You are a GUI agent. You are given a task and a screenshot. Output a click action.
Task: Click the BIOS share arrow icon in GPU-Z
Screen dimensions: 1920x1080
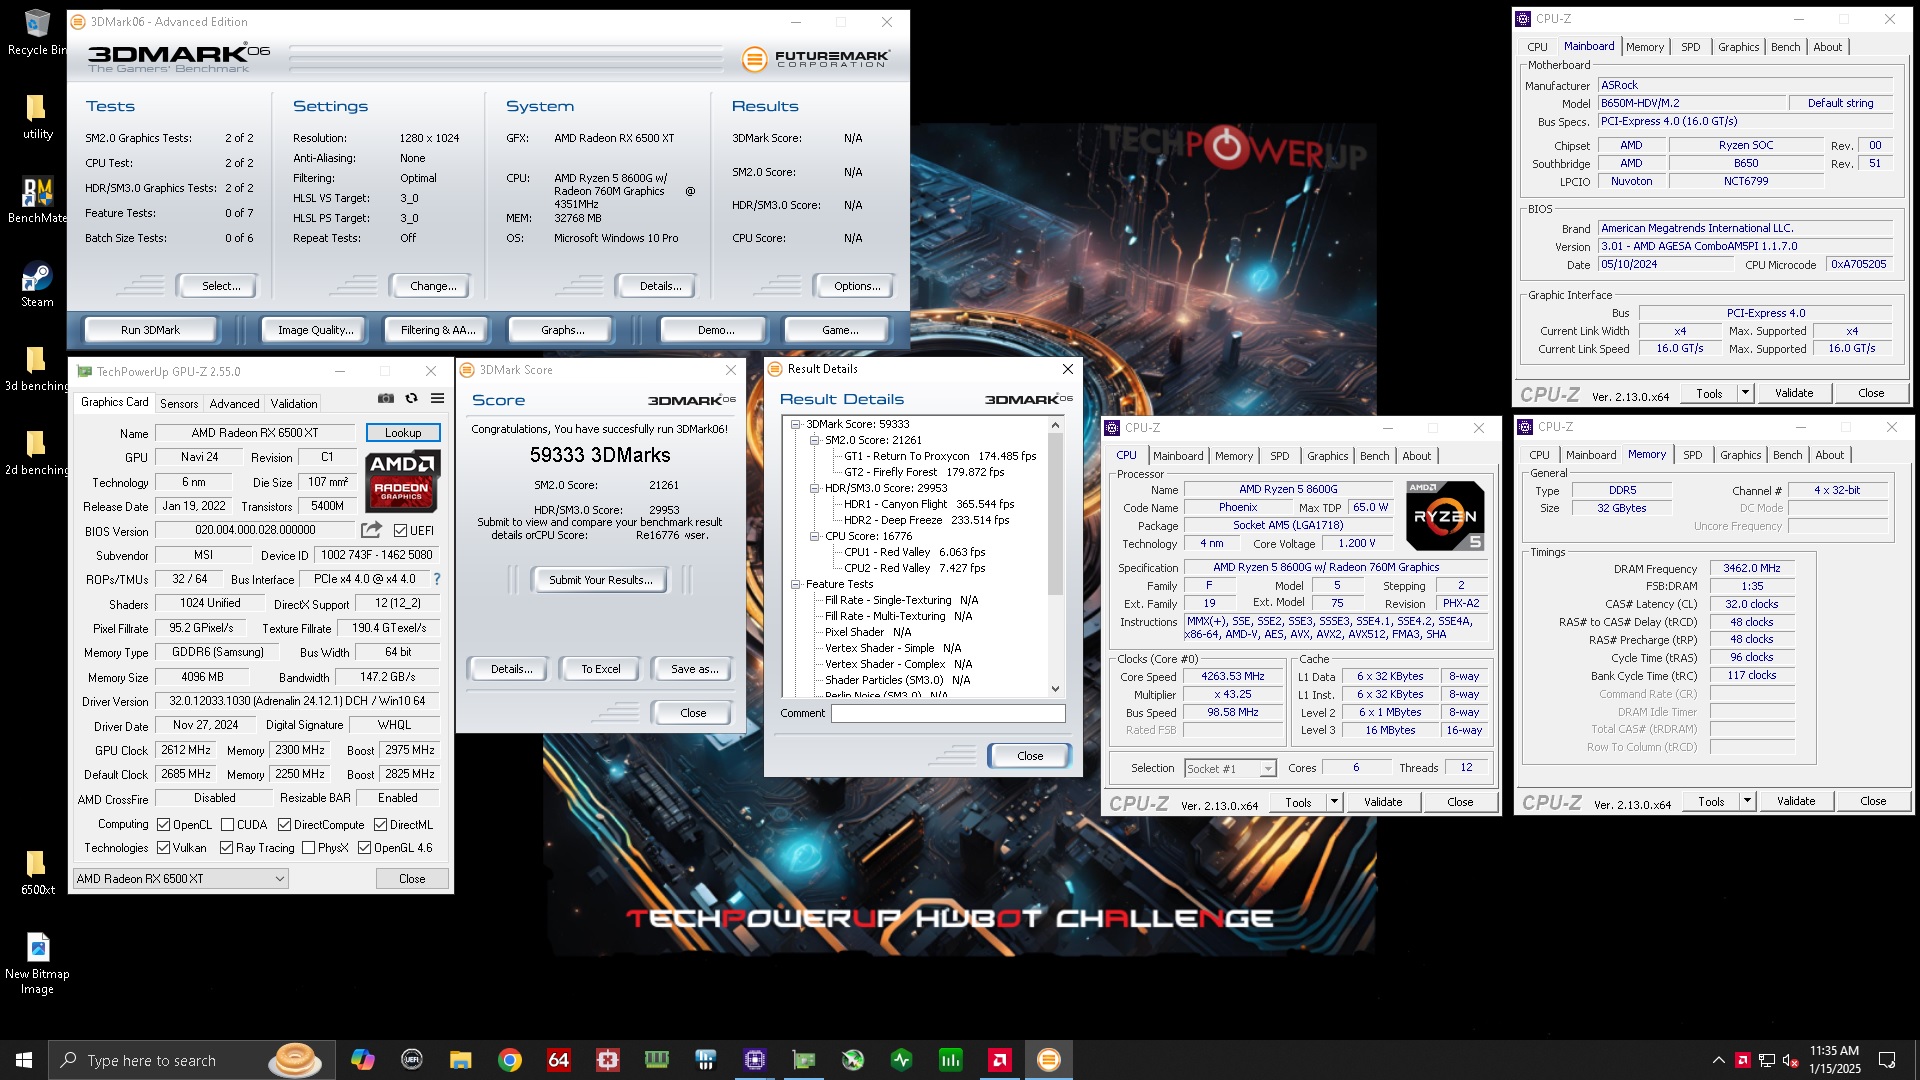click(x=371, y=530)
